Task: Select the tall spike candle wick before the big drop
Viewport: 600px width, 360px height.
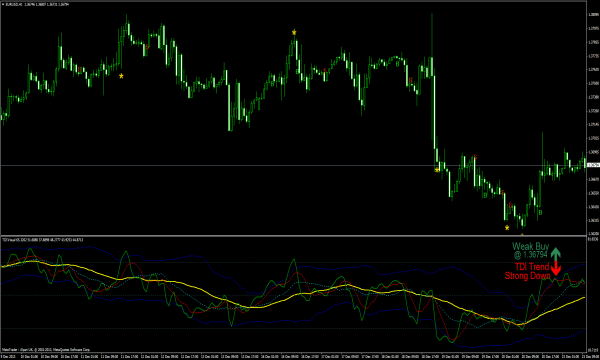Action: 432,35
